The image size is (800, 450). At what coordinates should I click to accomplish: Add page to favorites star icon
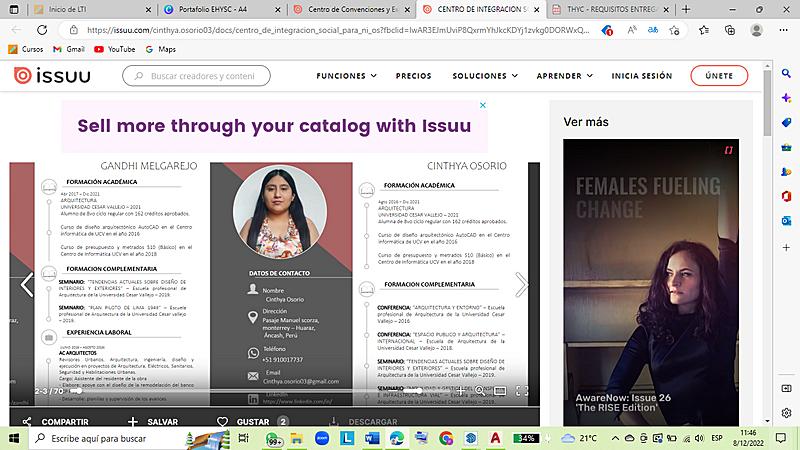point(674,30)
